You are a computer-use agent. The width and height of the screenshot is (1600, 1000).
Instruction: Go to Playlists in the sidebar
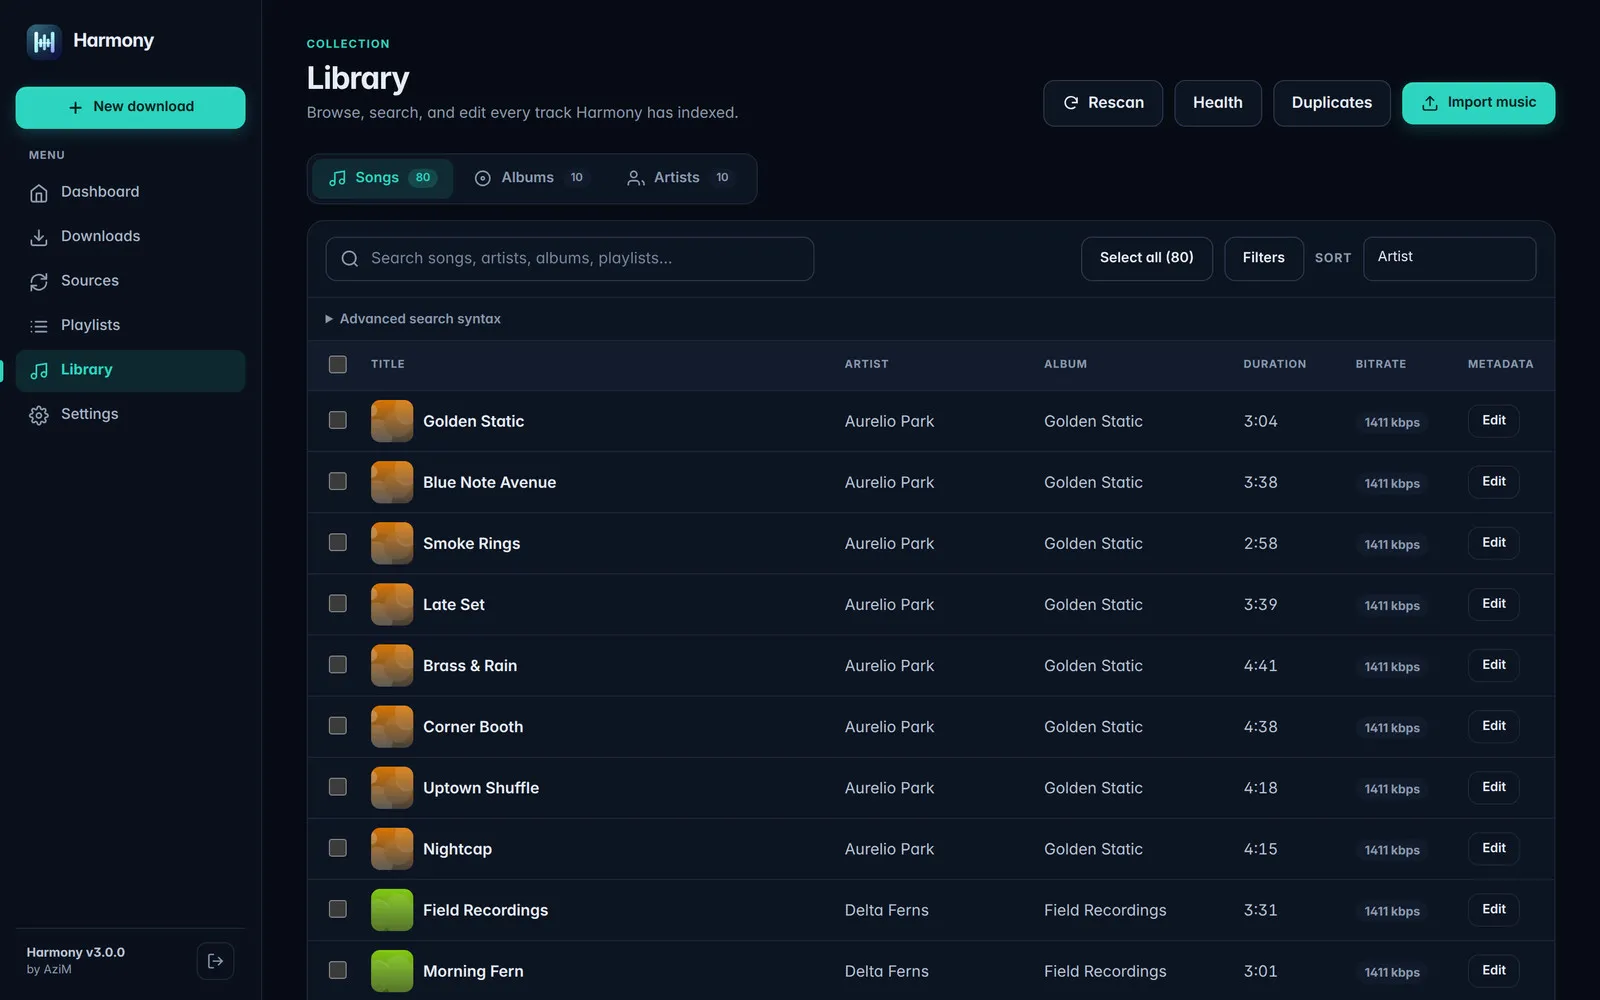point(130,326)
